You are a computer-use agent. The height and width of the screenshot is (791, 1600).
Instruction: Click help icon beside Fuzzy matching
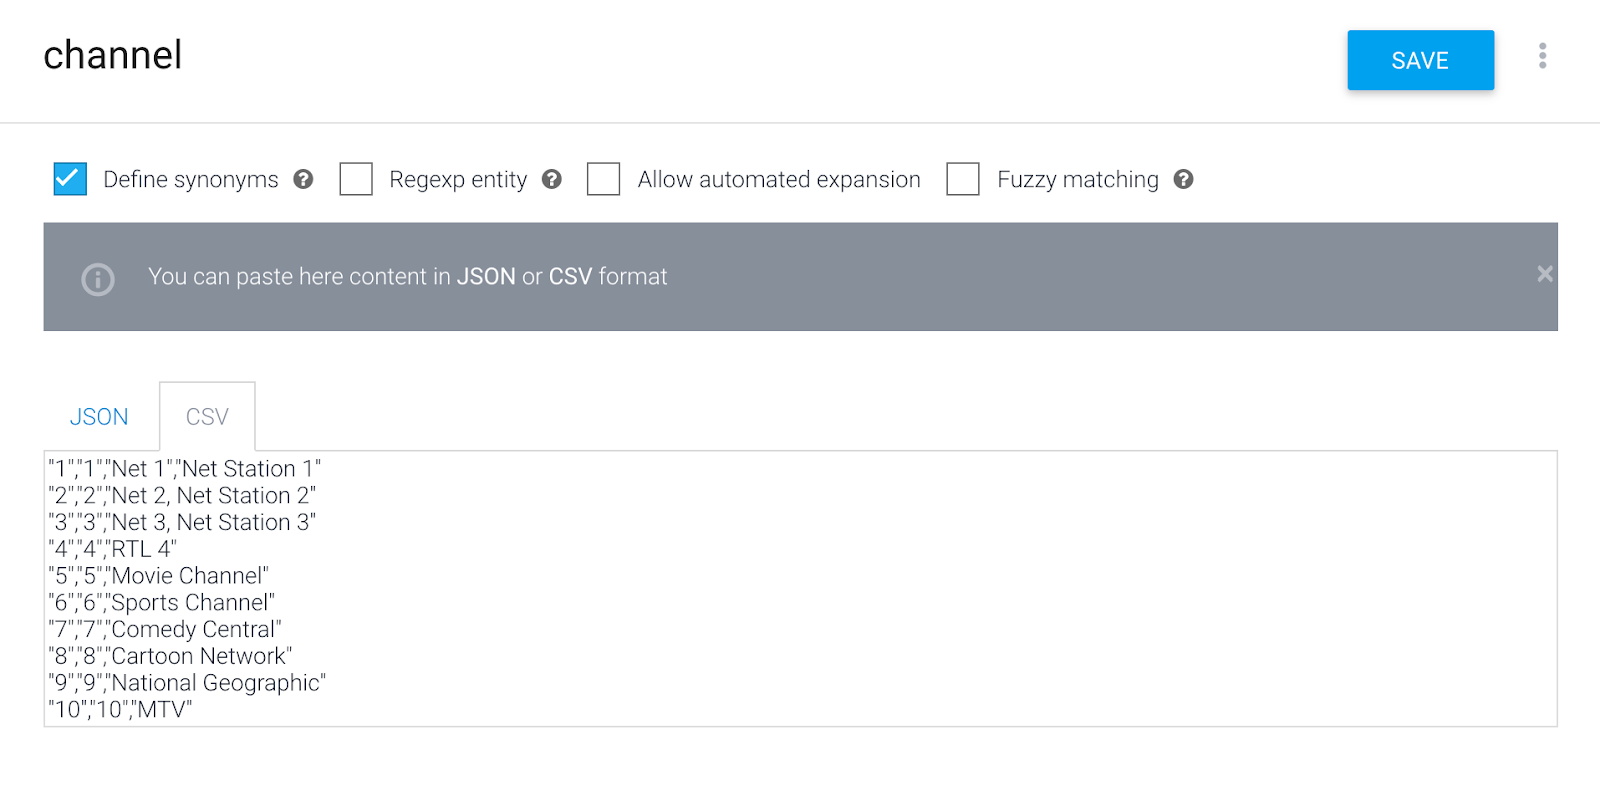[x=1183, y=179]
